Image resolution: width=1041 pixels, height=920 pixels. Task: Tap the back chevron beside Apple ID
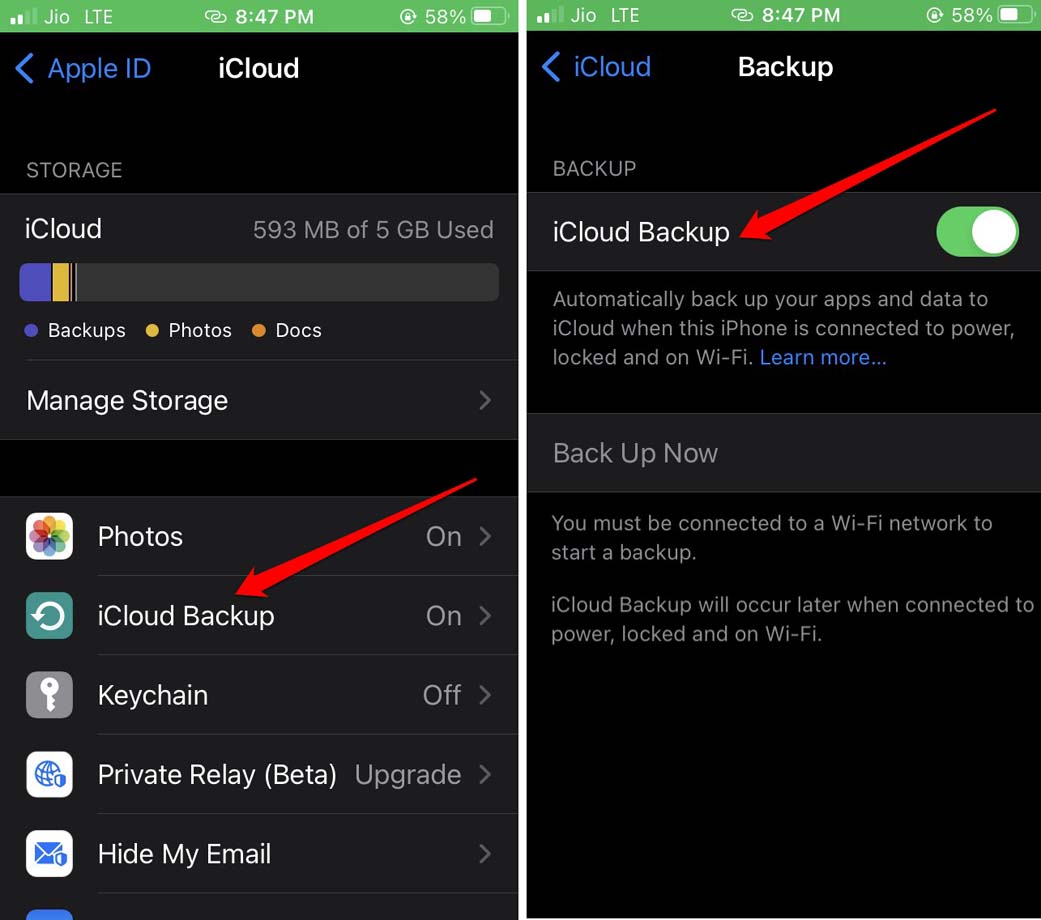pyautogui.click(x=25, y=68)
